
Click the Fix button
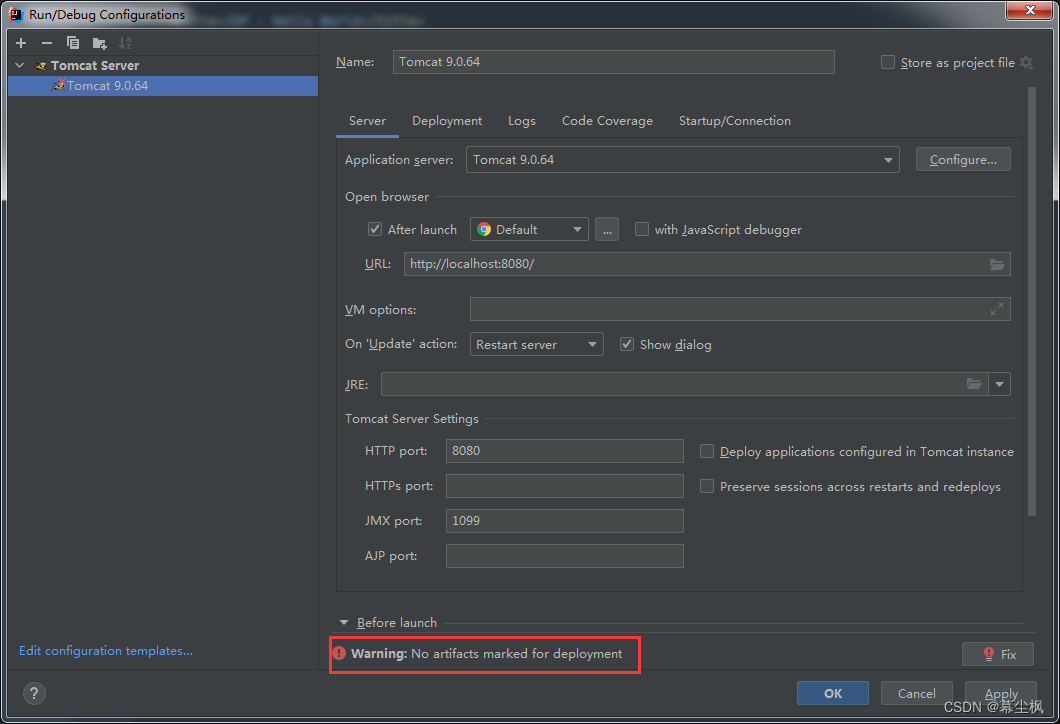pos(998,653)
